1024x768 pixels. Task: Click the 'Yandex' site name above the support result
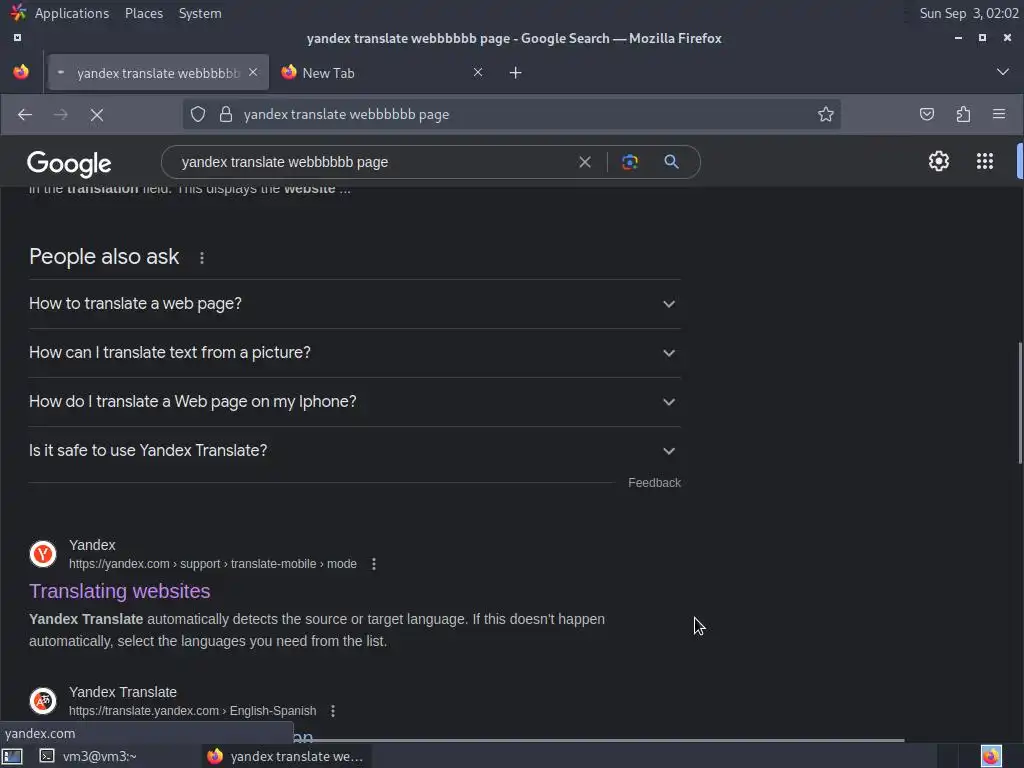(92, 545)
